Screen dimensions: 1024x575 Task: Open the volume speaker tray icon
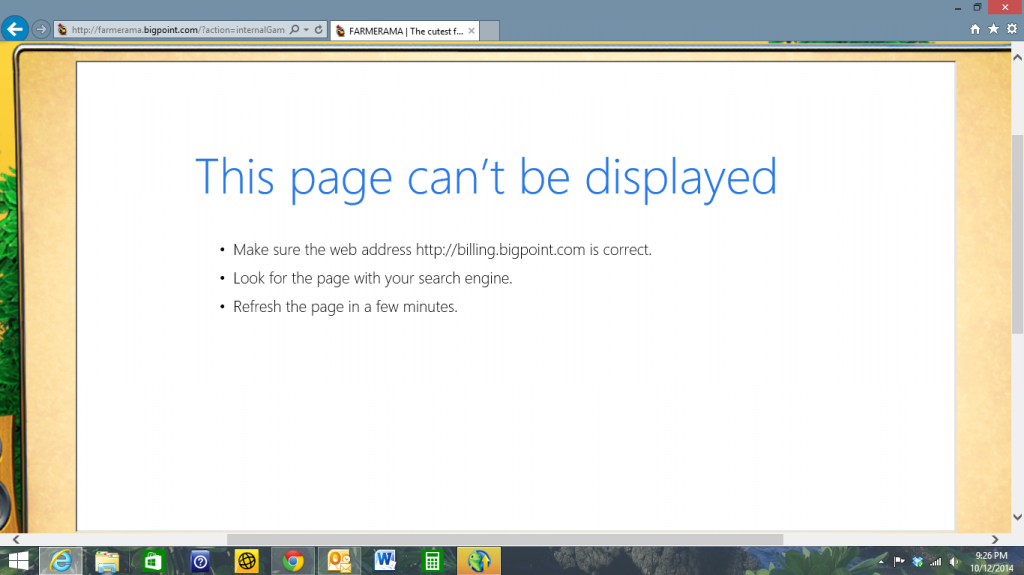[954, 561]
